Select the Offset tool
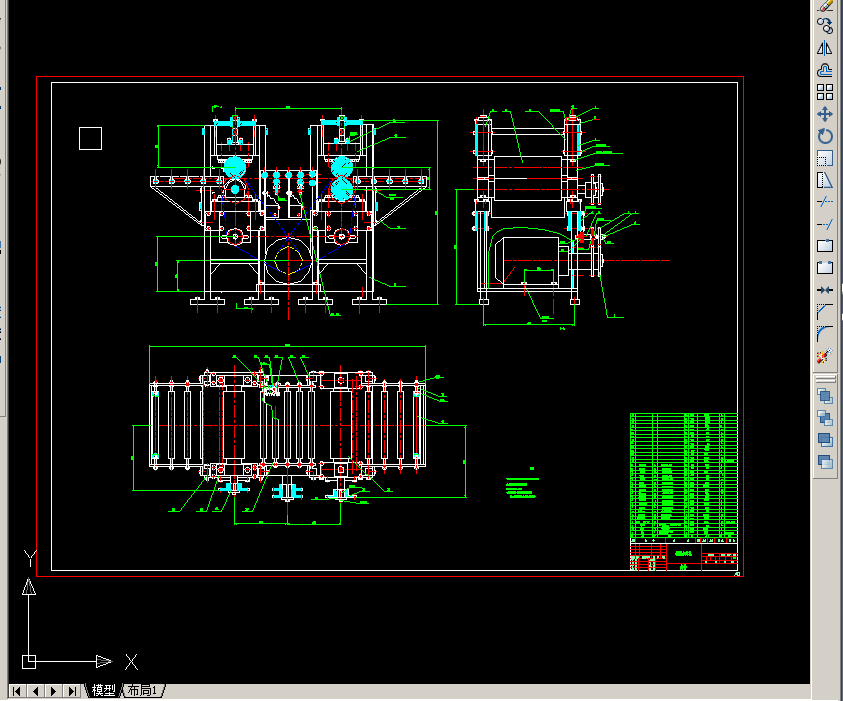This screenshot has height=701, width=843. tap(825, 70)
